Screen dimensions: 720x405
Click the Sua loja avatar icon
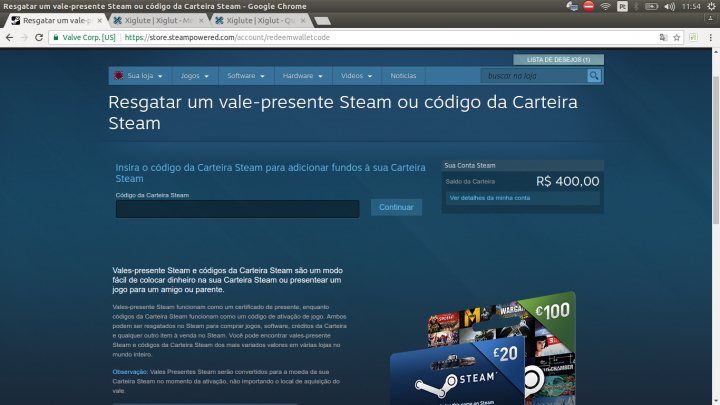118,76
